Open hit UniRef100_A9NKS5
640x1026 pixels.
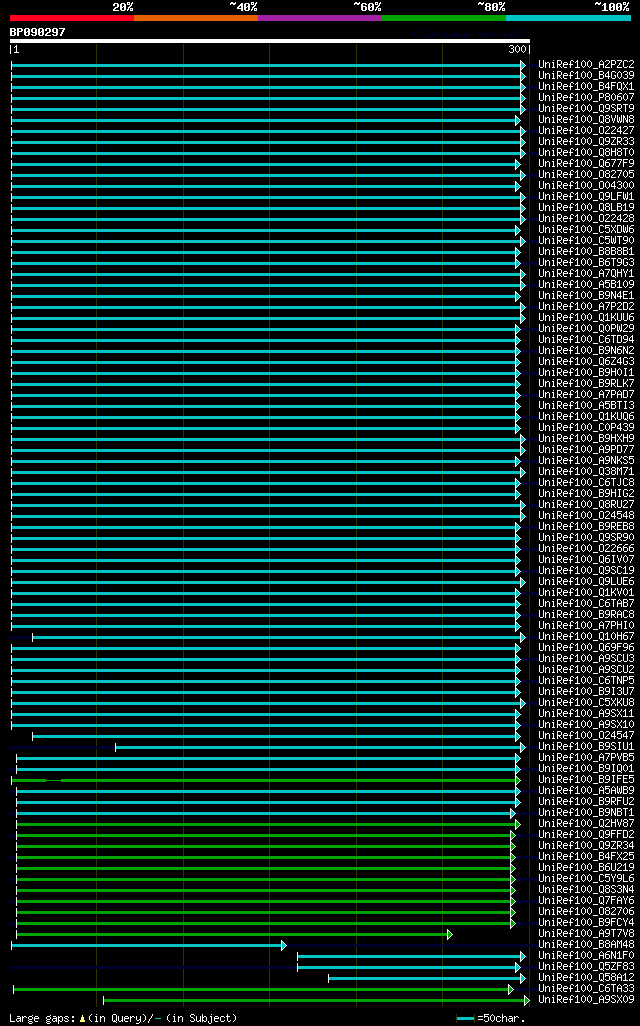(586, 461)
